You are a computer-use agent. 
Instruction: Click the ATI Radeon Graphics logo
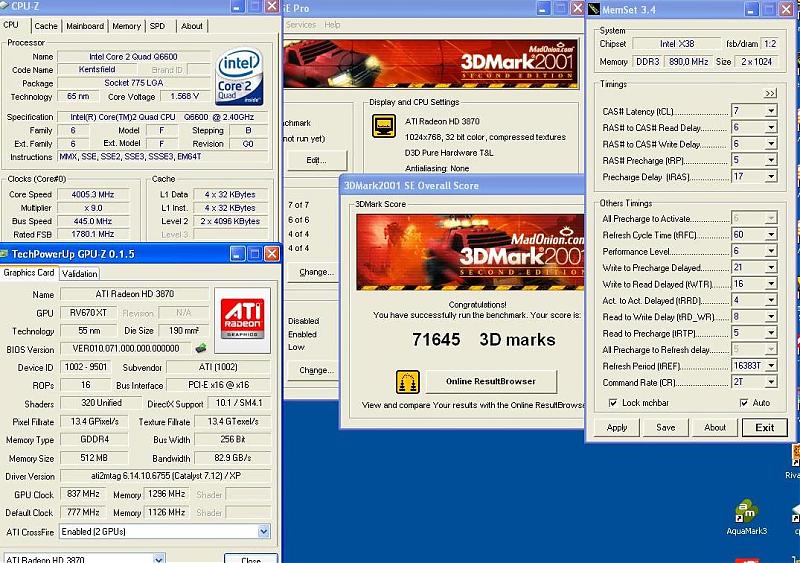242,319
